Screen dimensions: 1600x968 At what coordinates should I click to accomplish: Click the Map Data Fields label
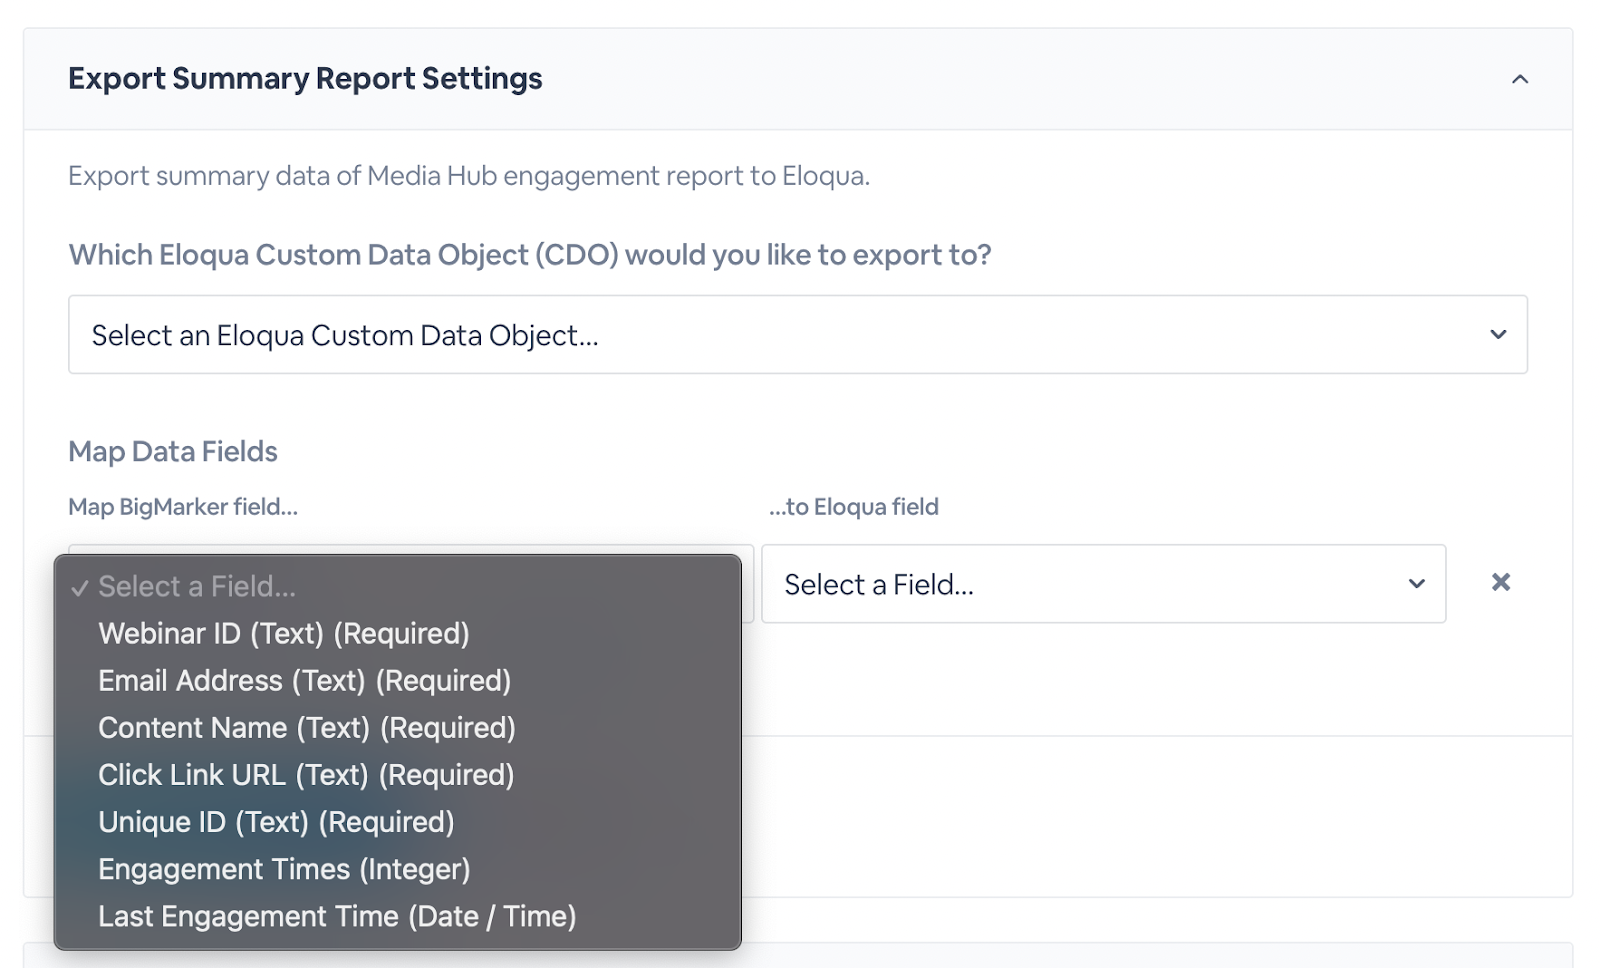(173, 451)
